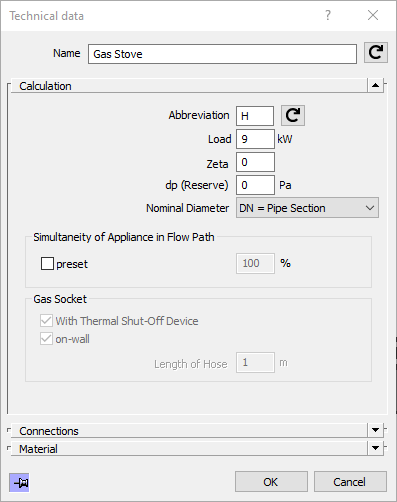The width and height of the screenshot is (397, 502).
Task: Reset the Name field with its refresh icon
Action: [x=376, y=53]
